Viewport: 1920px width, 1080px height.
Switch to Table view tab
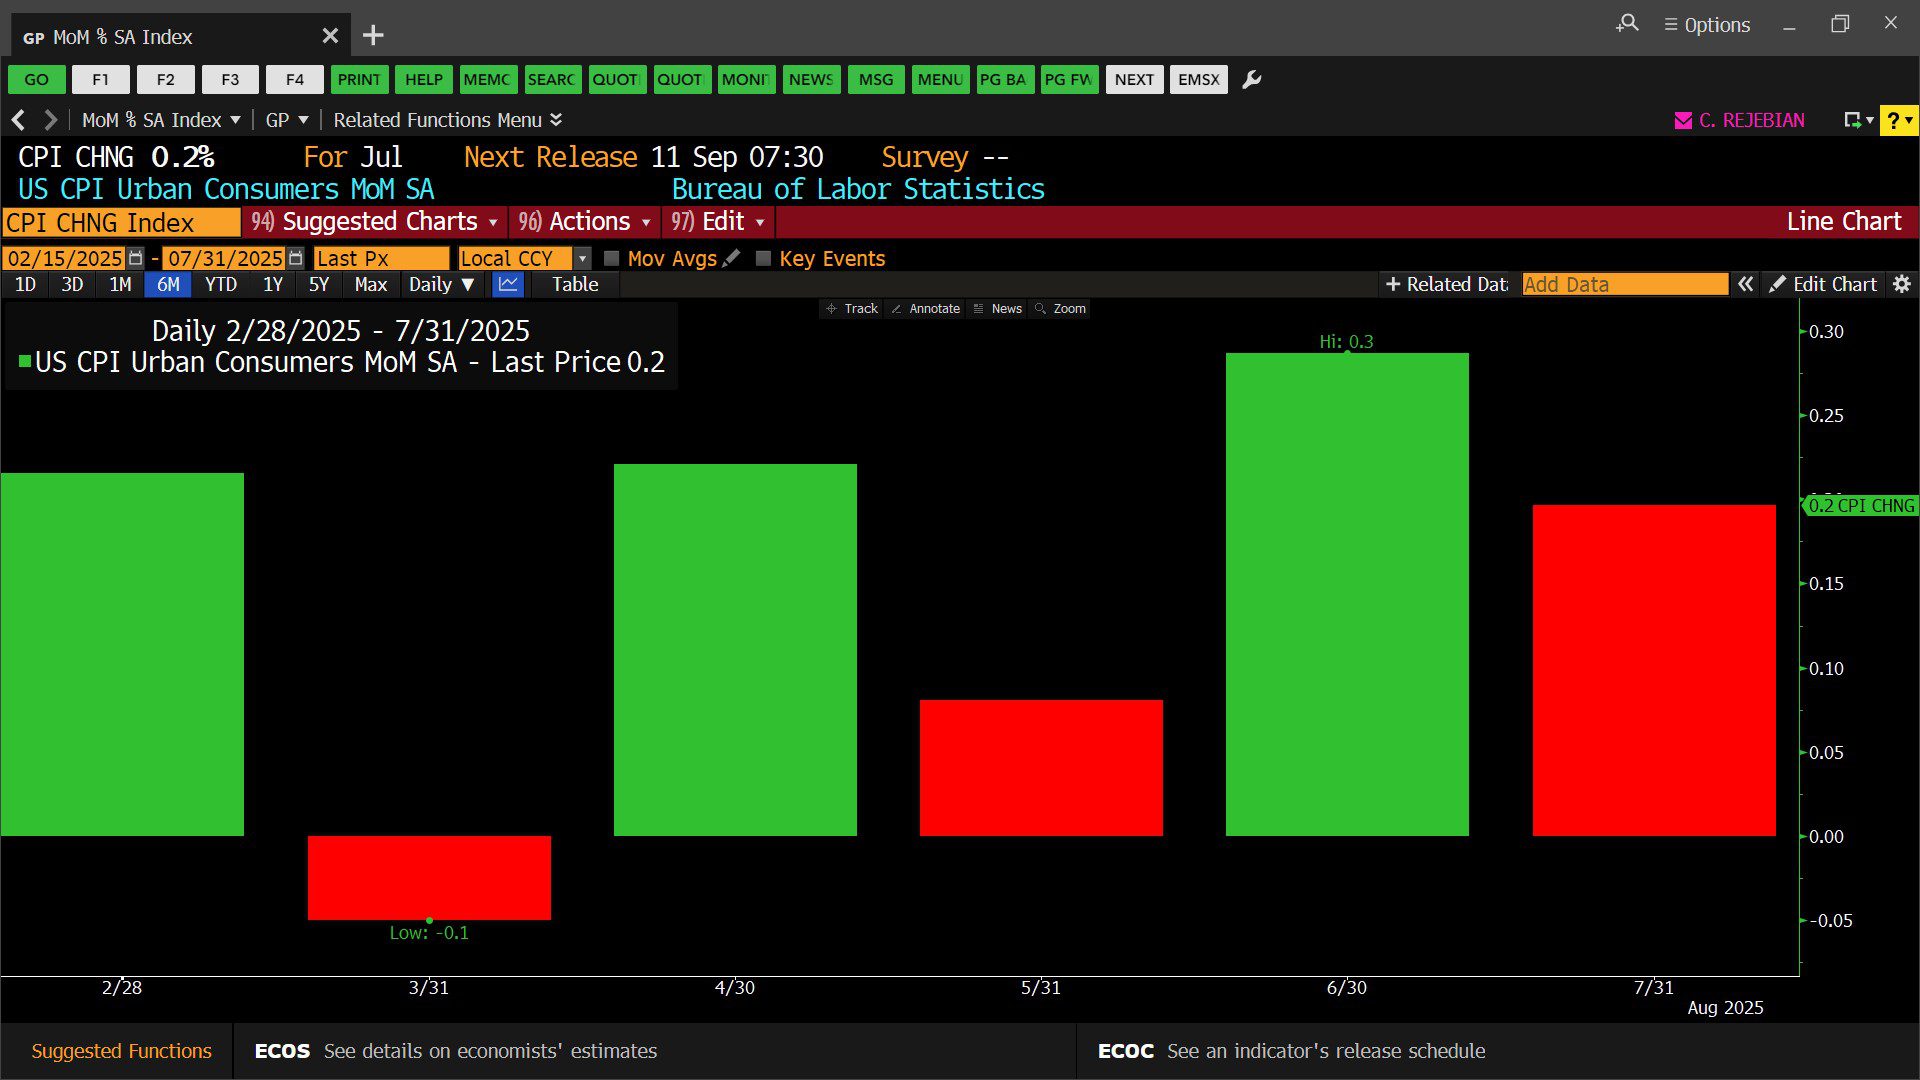(x=575, y=284)
